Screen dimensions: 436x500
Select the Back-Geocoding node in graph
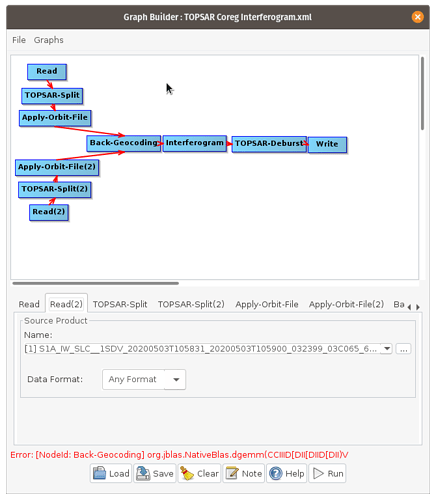pyautogui.click(x=123, y=143)
